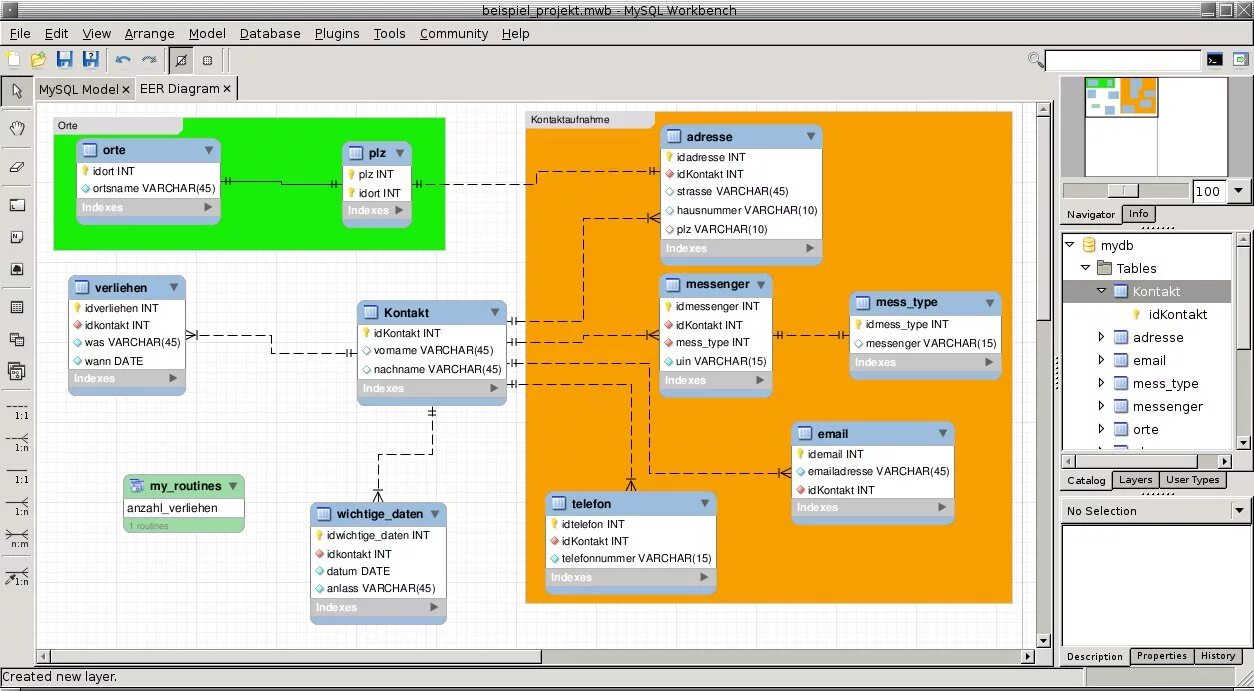Switch to the Info tab
This screenshot has width=1254, height=691.
pyautogui.click(x=1139, y=214)
